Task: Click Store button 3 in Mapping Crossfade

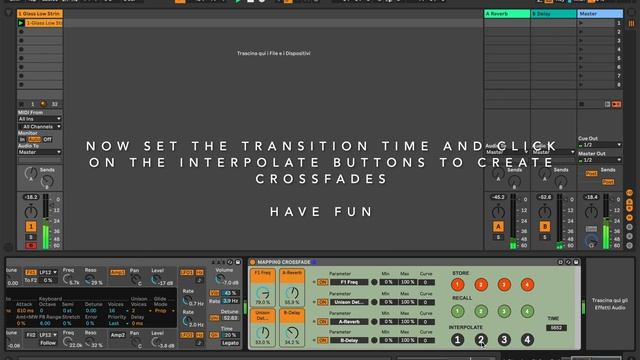Action: (x=504, y=284)
